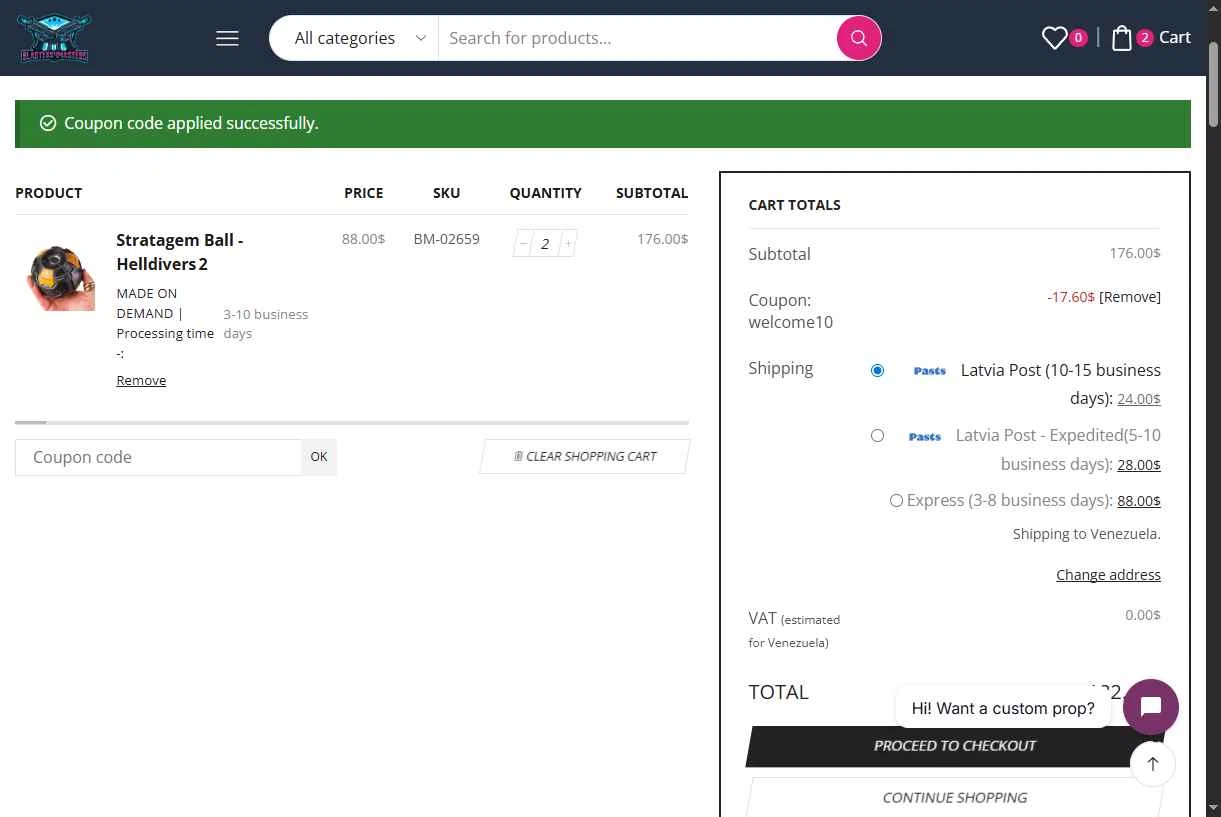Open the hamburger navigation menu
The image size is (1221, 817).
[227, 38]
